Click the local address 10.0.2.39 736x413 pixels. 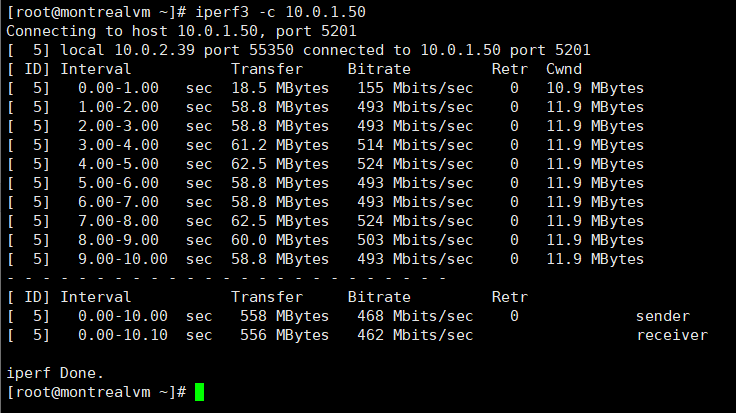click(x=146, y=50)
